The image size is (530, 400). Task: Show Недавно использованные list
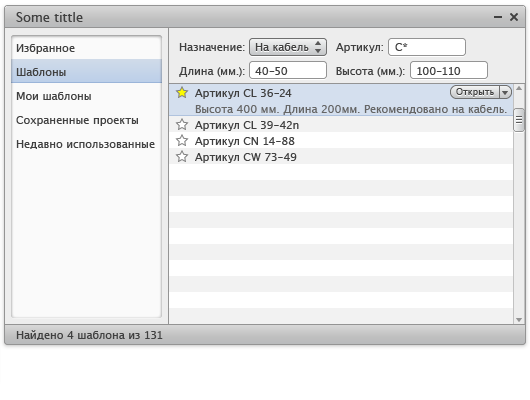pos(87,144)
